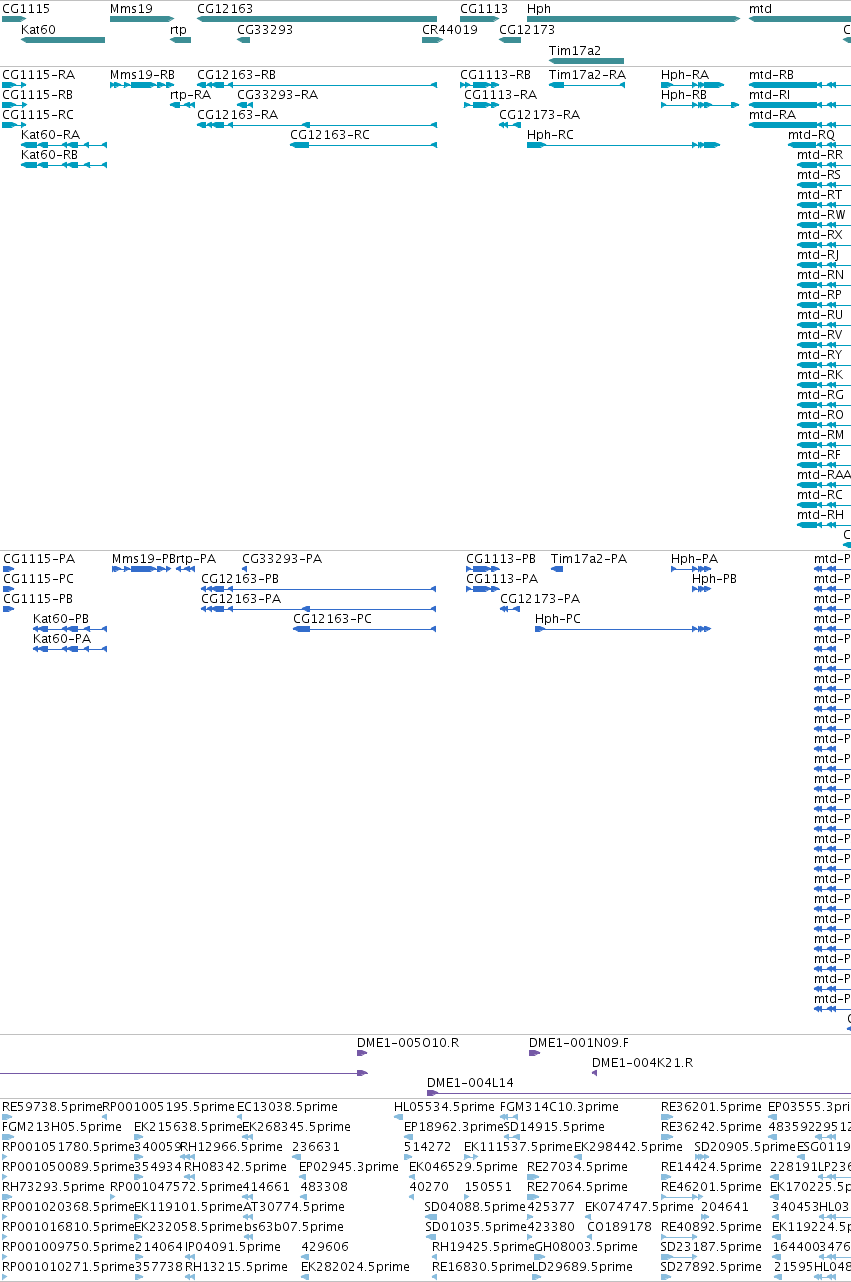Open transcript CG33293-RA
851x1282 pixels.
[x=277, y=95]
